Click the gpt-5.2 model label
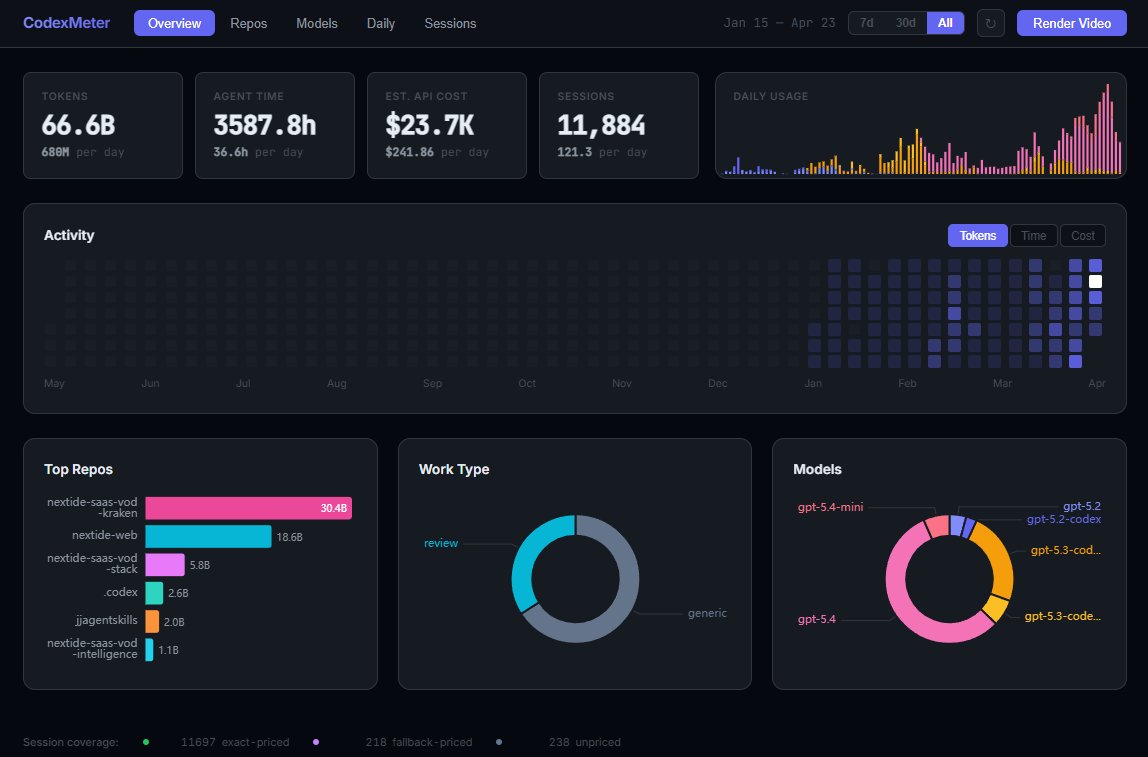The height and width of the screenshot is (757, 1148). 1081,506
